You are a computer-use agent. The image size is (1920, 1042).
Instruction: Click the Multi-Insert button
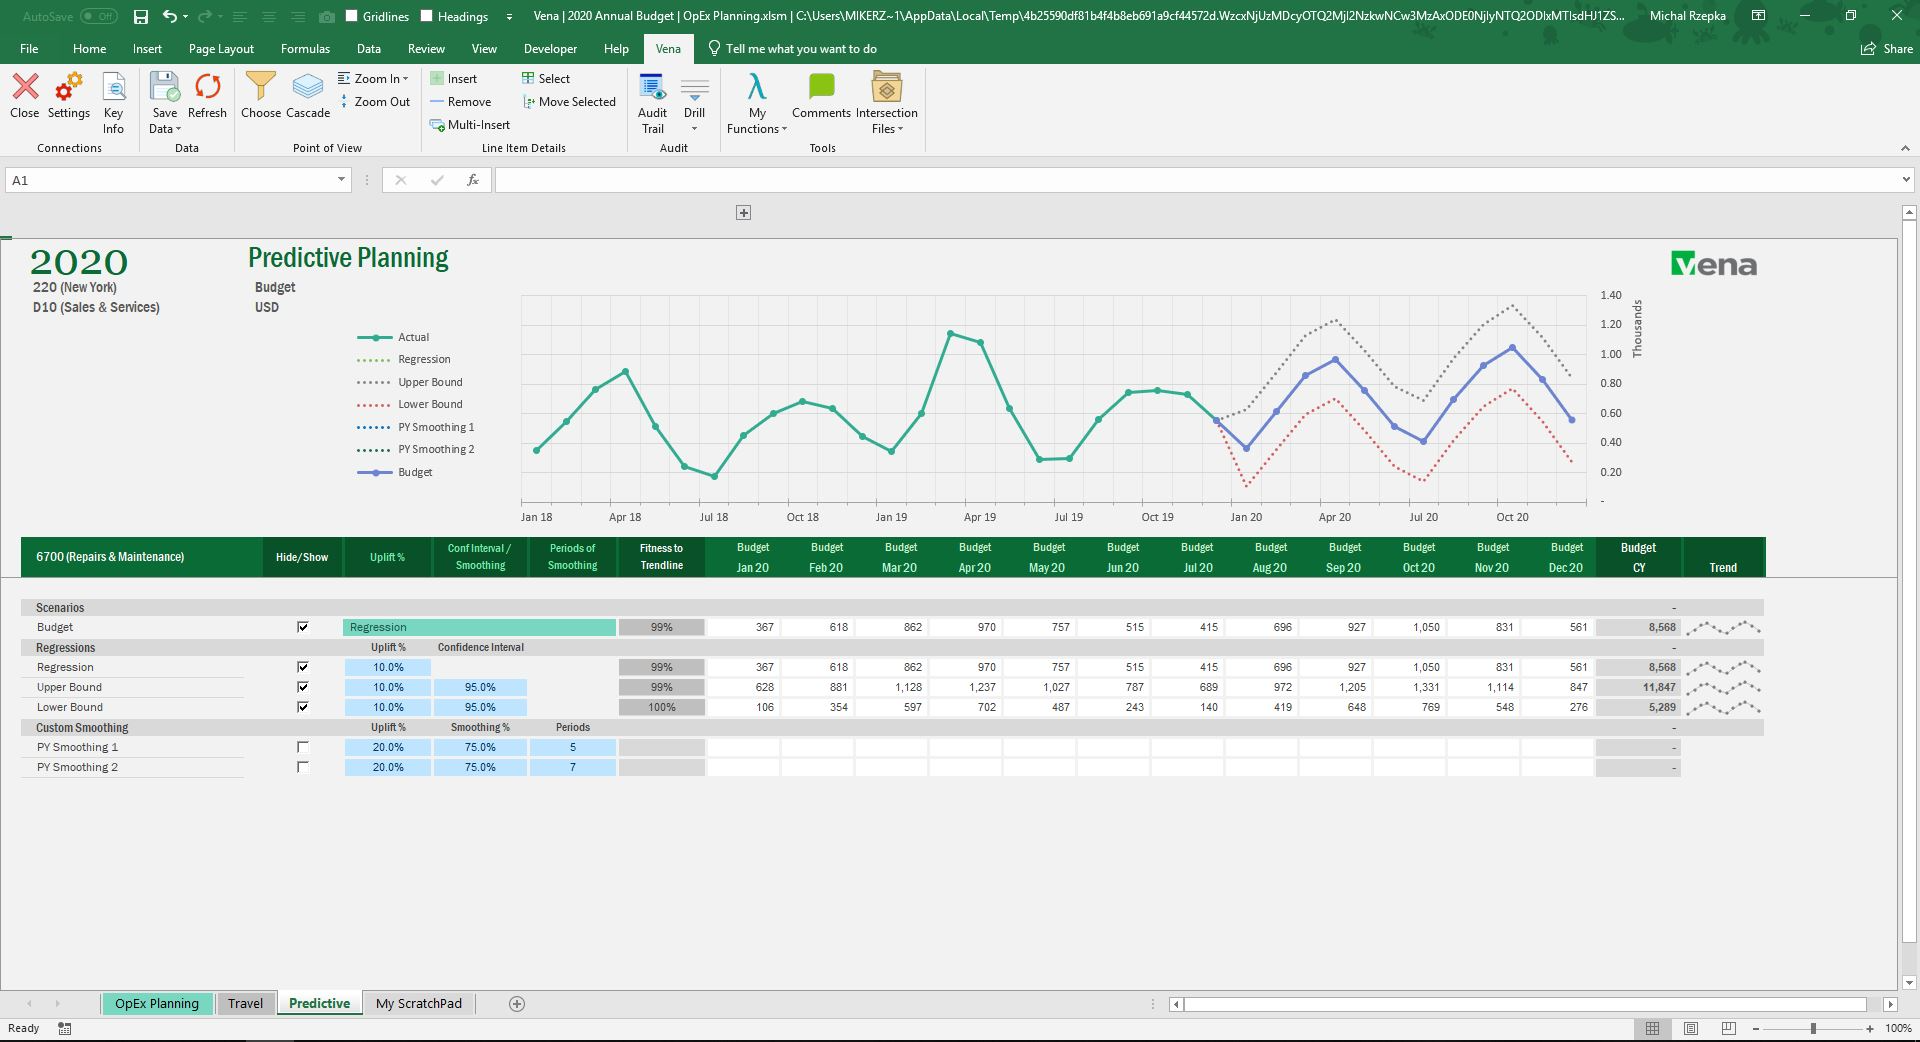coord(470,125)
